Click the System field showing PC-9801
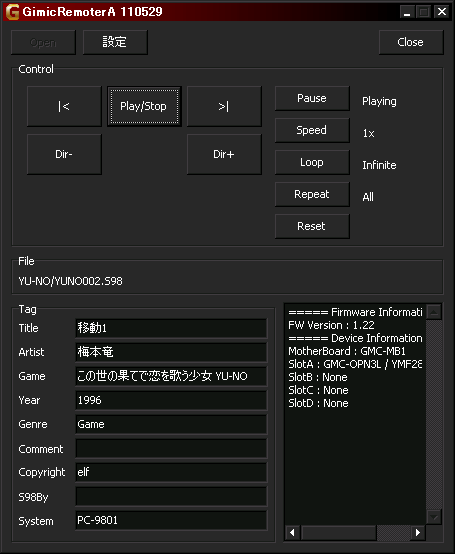Viewport: 455px width, 554px height. coord(171,520)
